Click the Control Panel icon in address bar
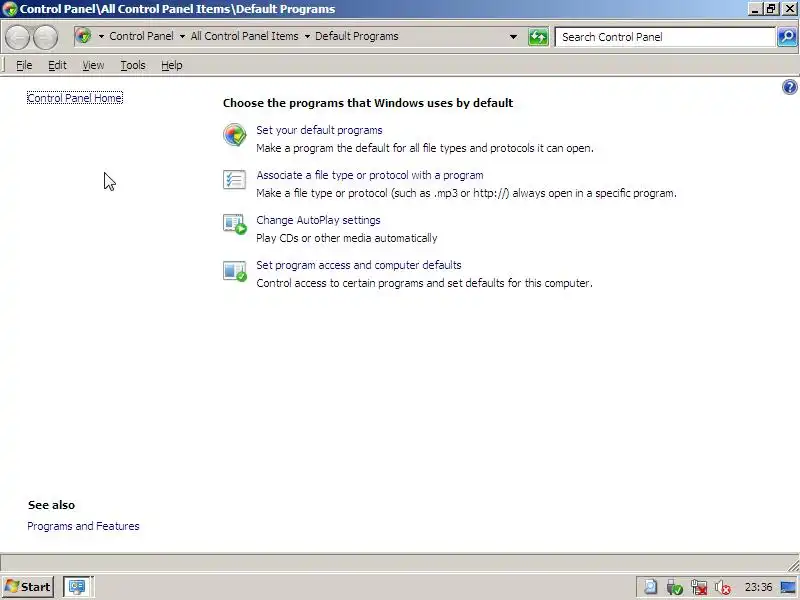 84,36
